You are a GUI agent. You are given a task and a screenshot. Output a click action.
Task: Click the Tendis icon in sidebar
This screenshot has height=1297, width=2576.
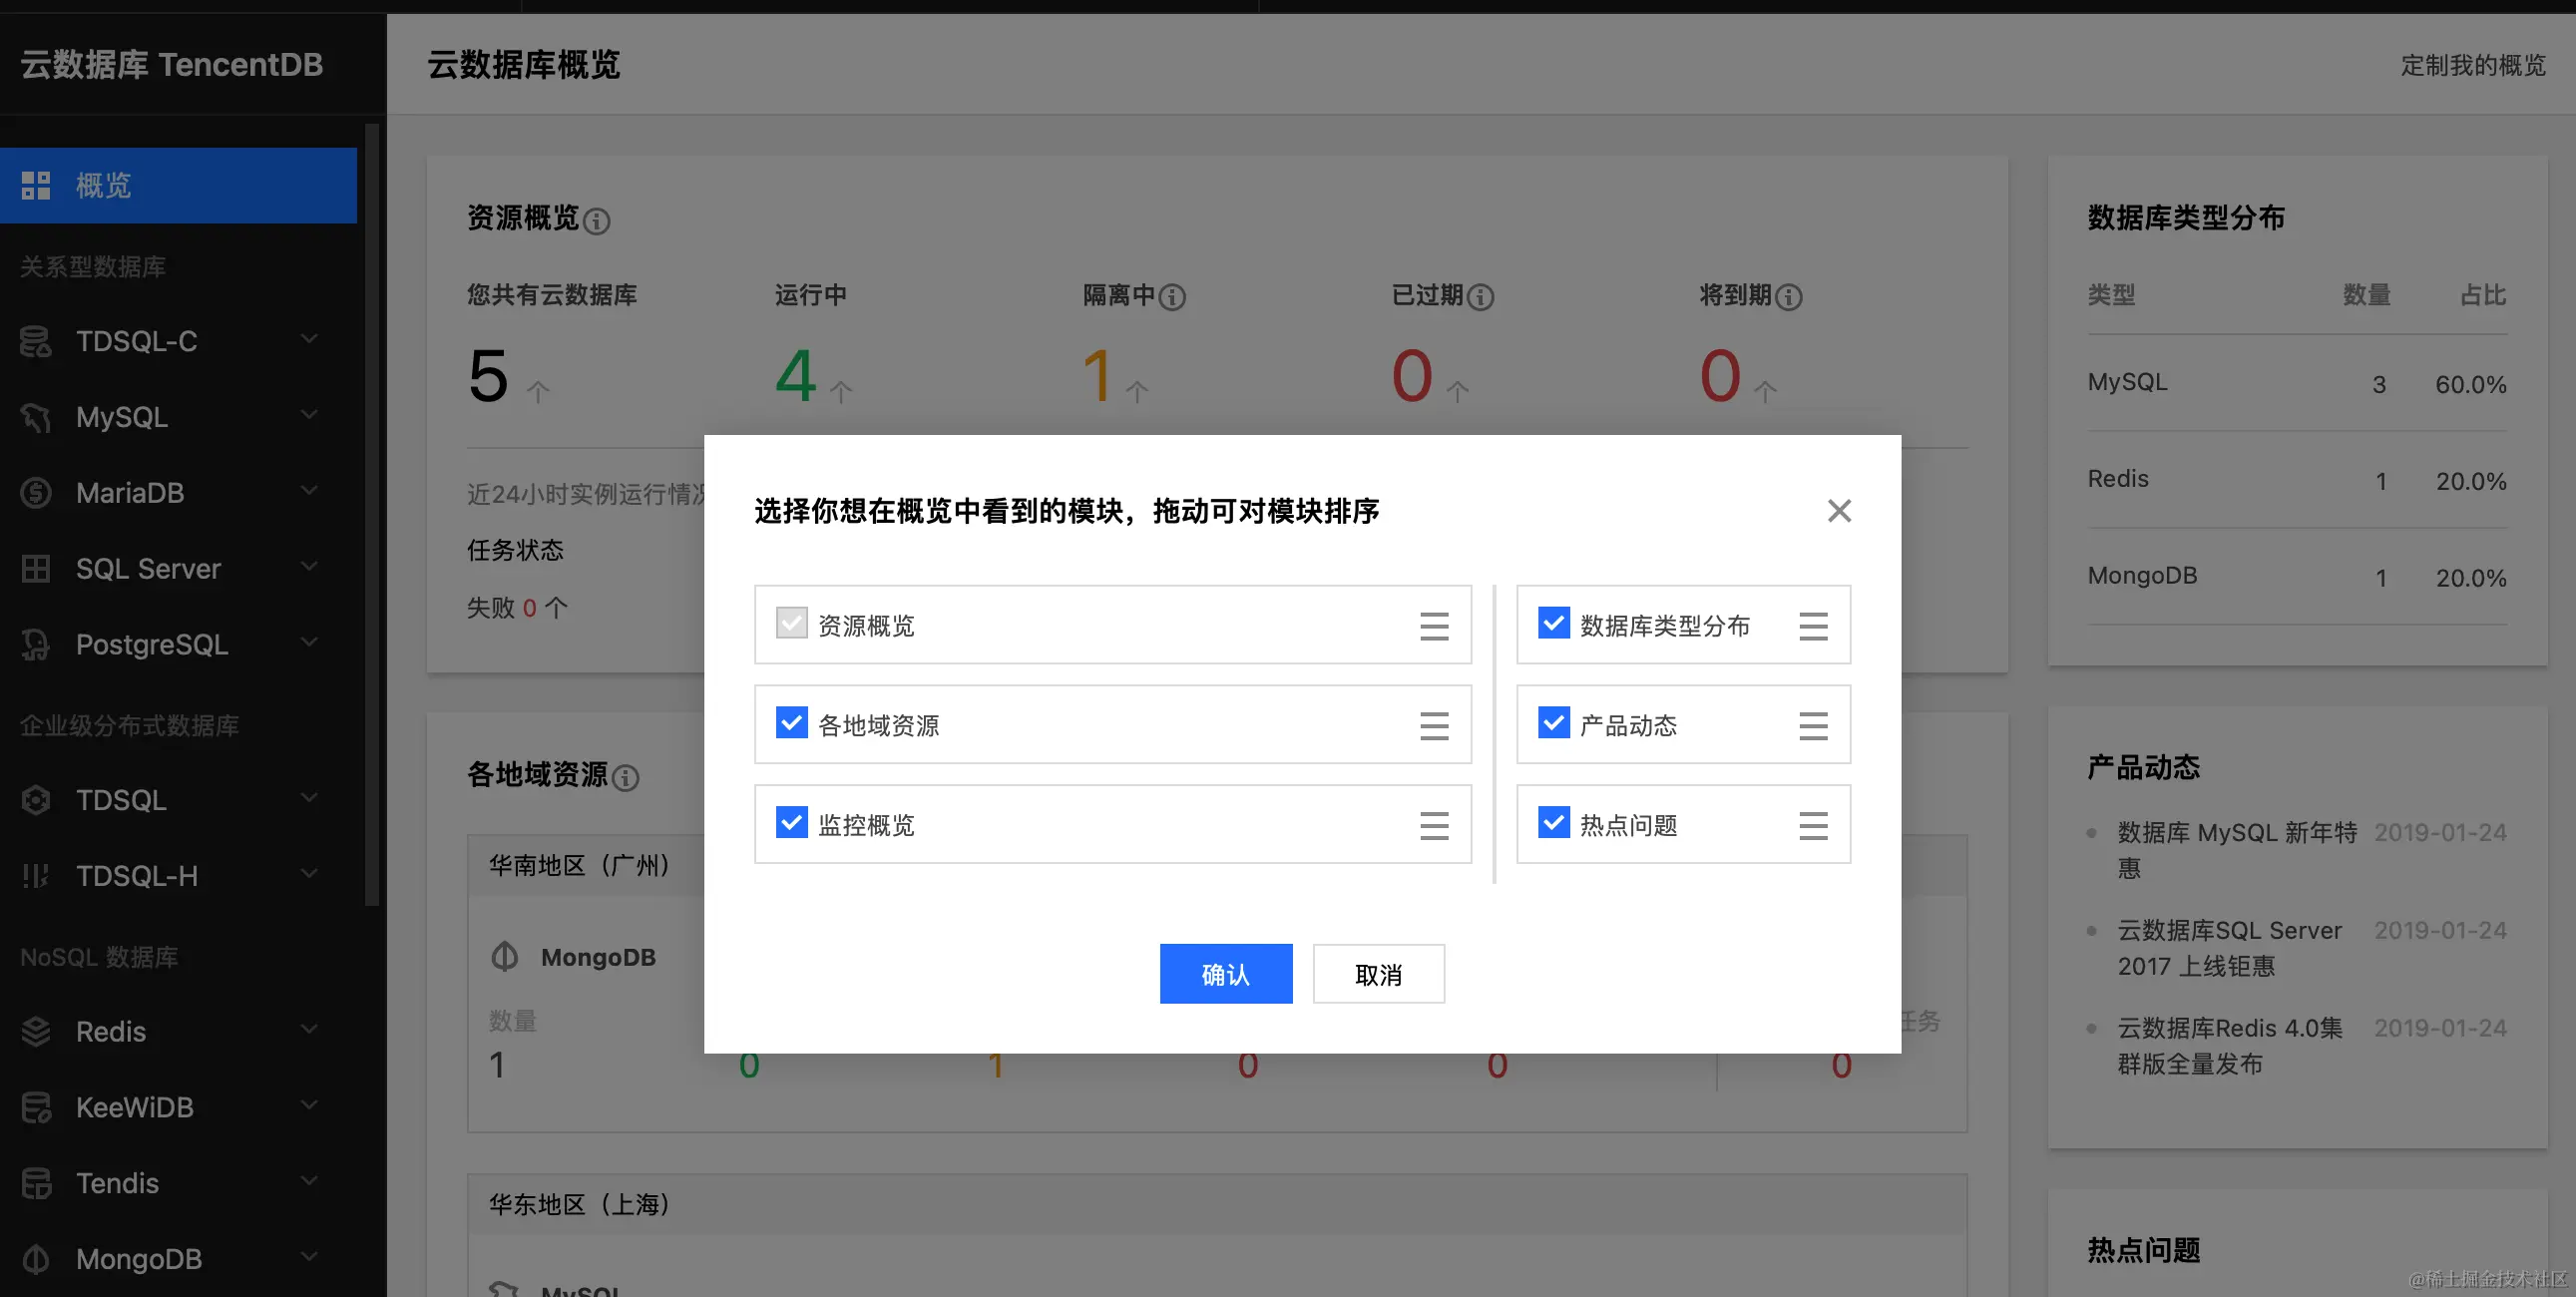(36, 1183)
